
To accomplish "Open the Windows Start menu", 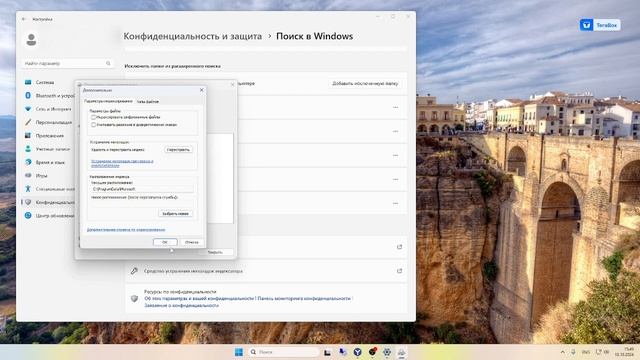I will [239, 352].
